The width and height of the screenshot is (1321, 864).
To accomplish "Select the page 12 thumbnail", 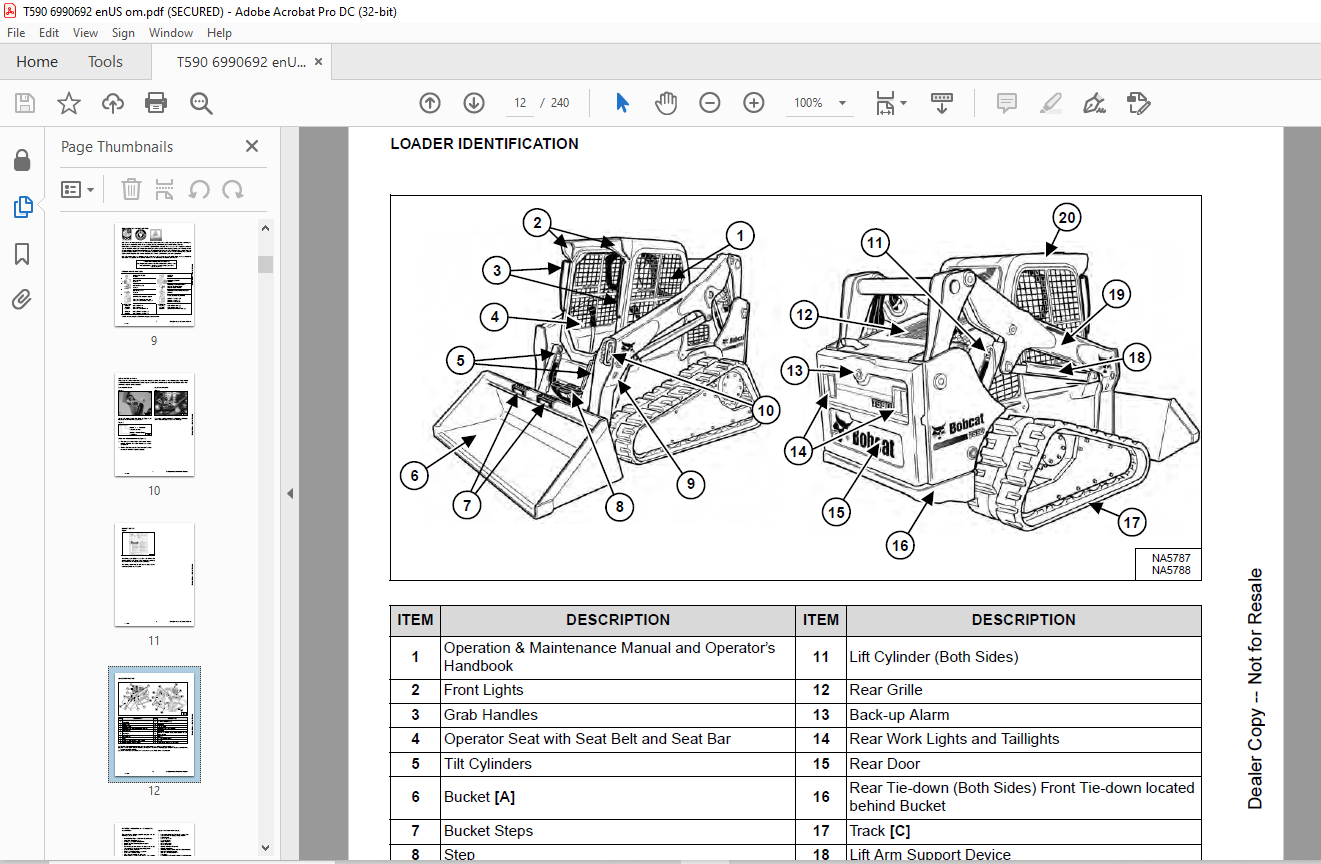I will pos(155,725).
